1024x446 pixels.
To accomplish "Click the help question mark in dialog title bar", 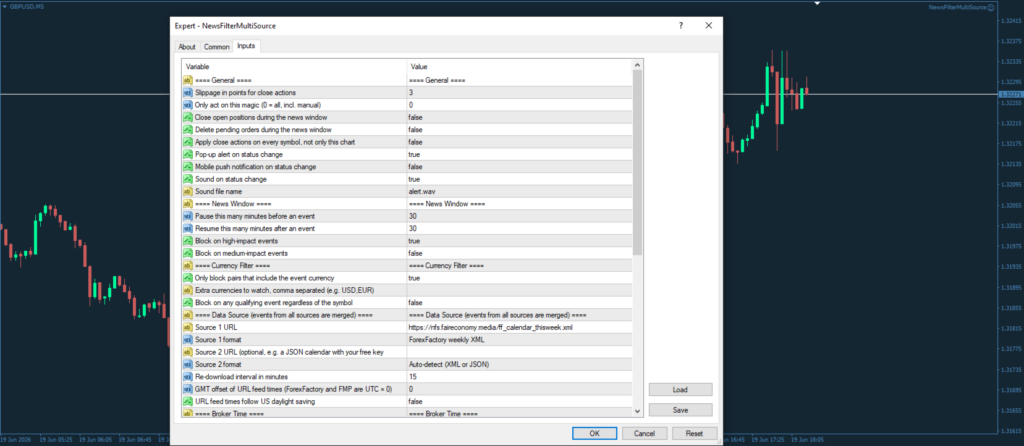I will coord(680,25).
